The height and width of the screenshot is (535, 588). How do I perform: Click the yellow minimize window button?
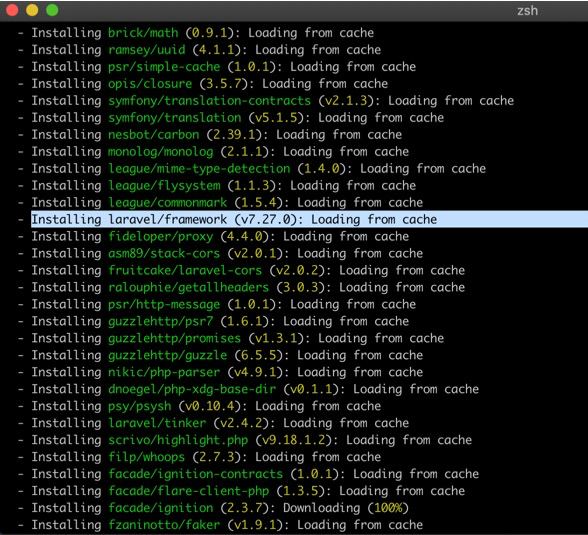tap(32, 10)
